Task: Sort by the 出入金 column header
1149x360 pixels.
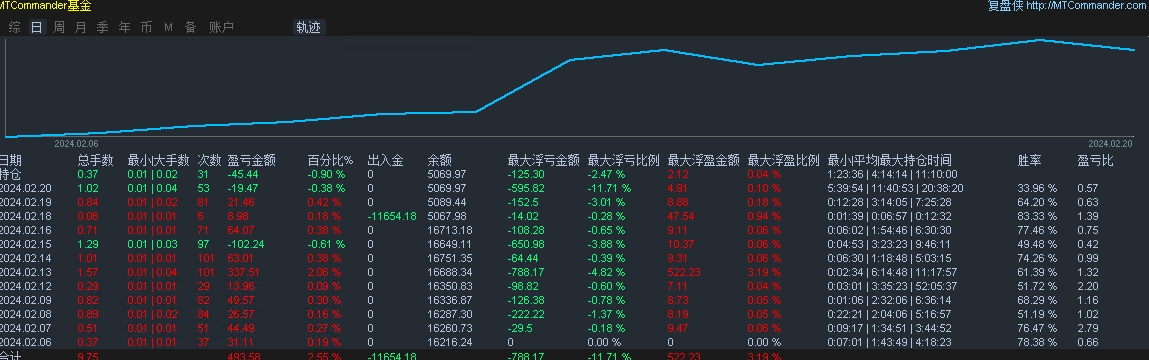Action: [385, 161]
